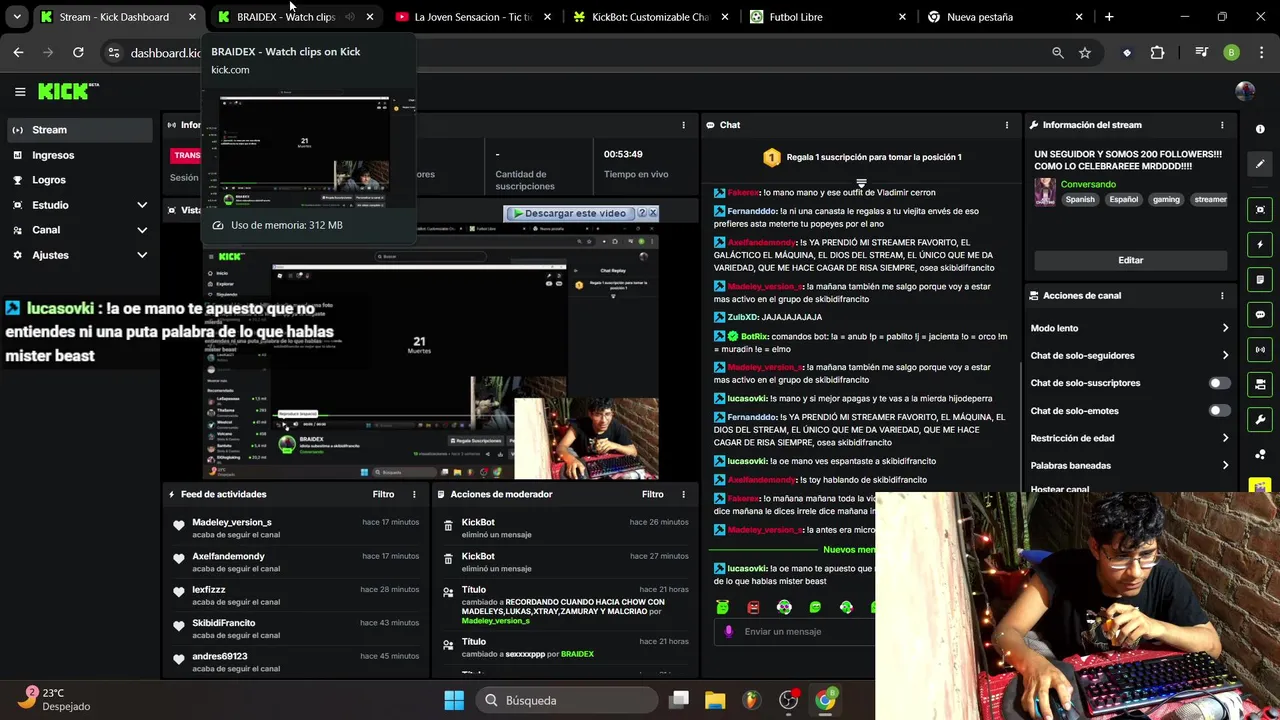
Task: Click the lightning bolt icon in the right sidebar
Action: (1260, 244)
